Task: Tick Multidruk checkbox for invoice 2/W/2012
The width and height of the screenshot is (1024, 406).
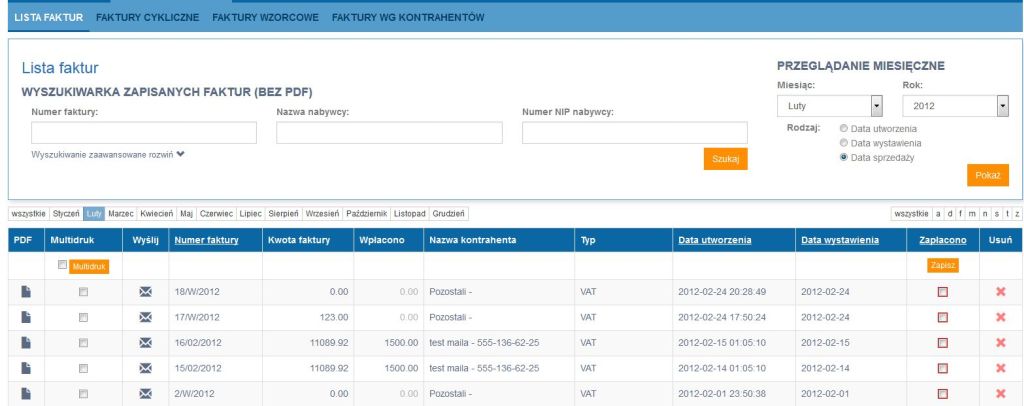Action: pos(83,394)
